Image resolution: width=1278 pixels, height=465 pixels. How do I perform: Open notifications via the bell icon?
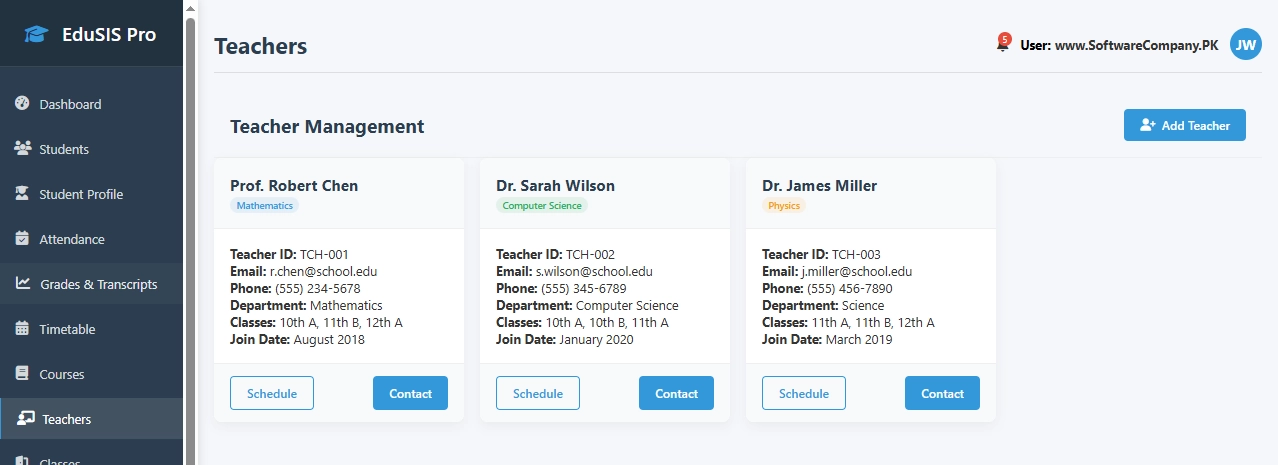1003,44
